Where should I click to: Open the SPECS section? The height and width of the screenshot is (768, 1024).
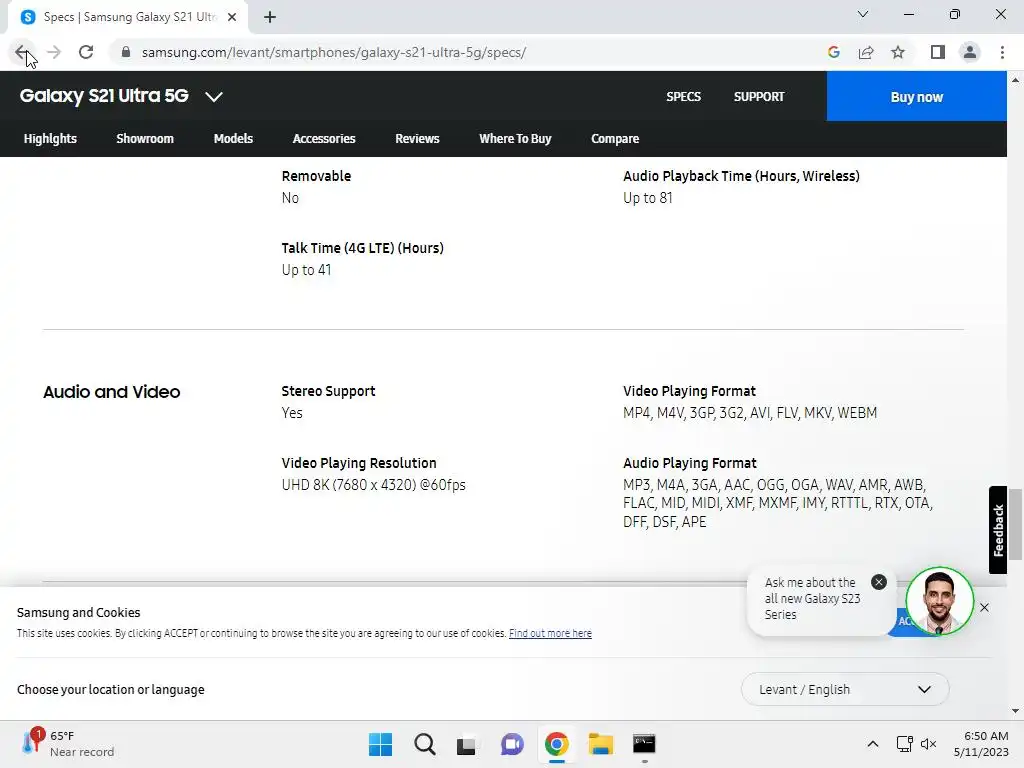point(683,97)
